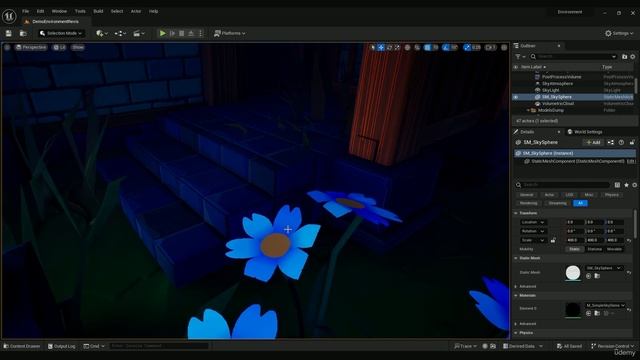Click the viewport layout maximize icon

[x=504, y=47]
